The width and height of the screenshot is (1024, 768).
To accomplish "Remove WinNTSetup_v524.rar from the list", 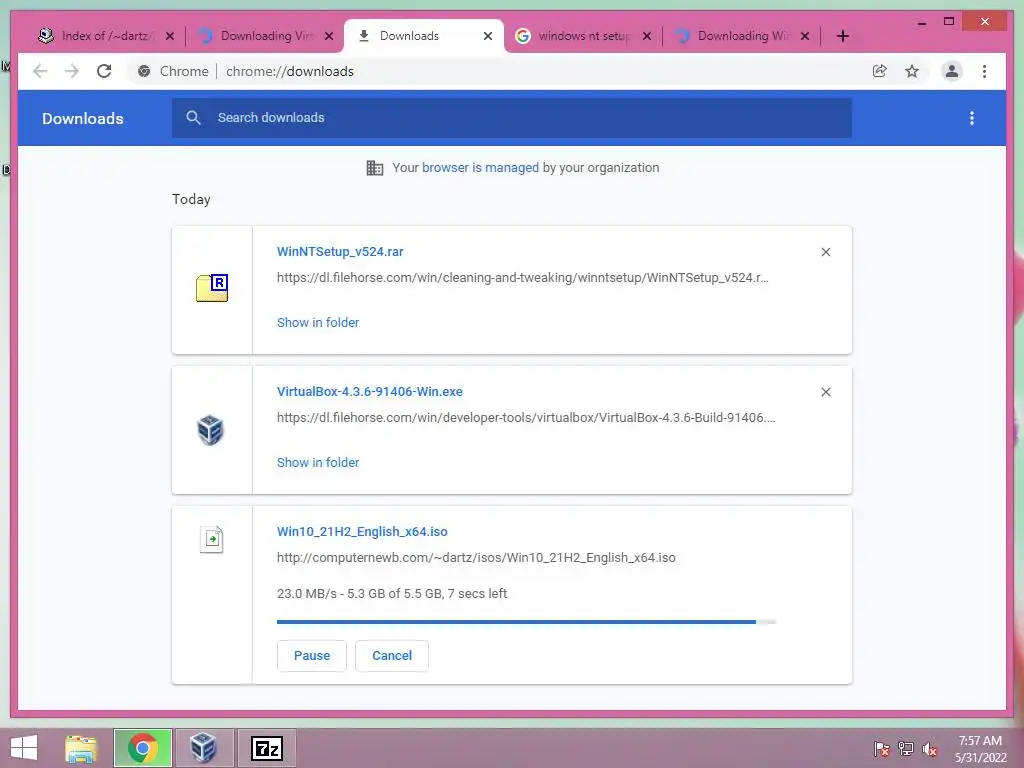I will click(825, 252).
